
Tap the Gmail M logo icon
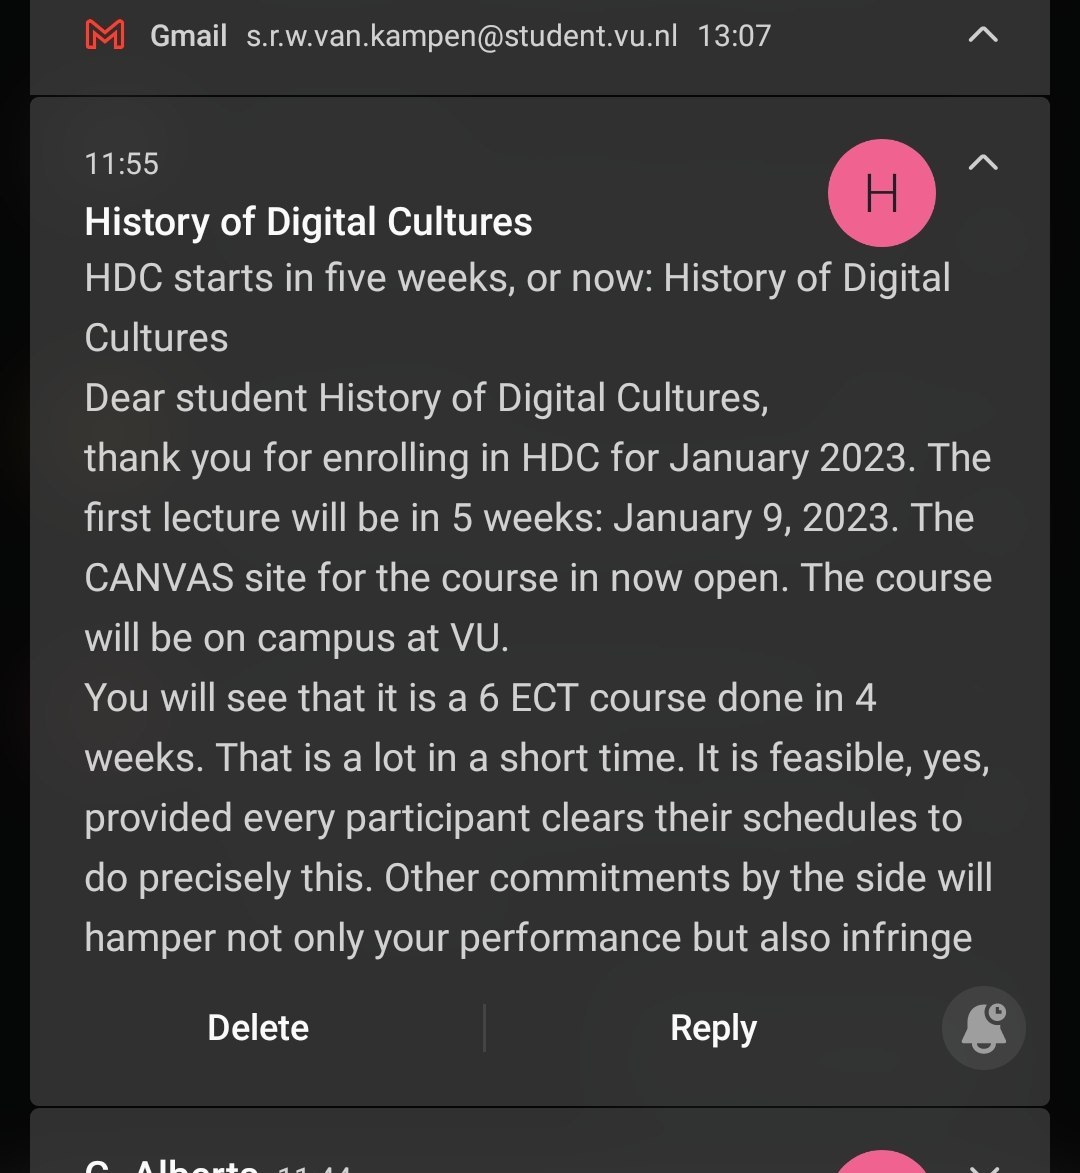click(x=105, y=37)
